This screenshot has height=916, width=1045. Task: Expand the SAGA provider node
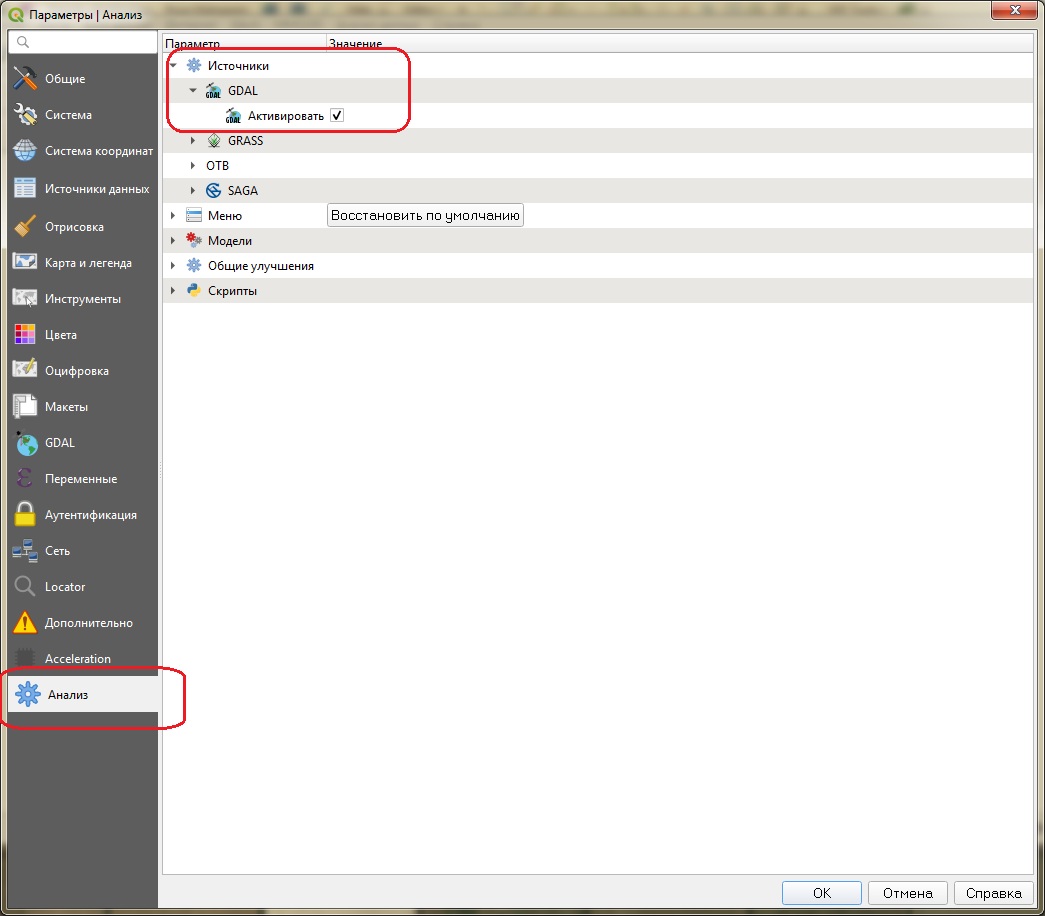pyautogui.click(x=193, y=191)
